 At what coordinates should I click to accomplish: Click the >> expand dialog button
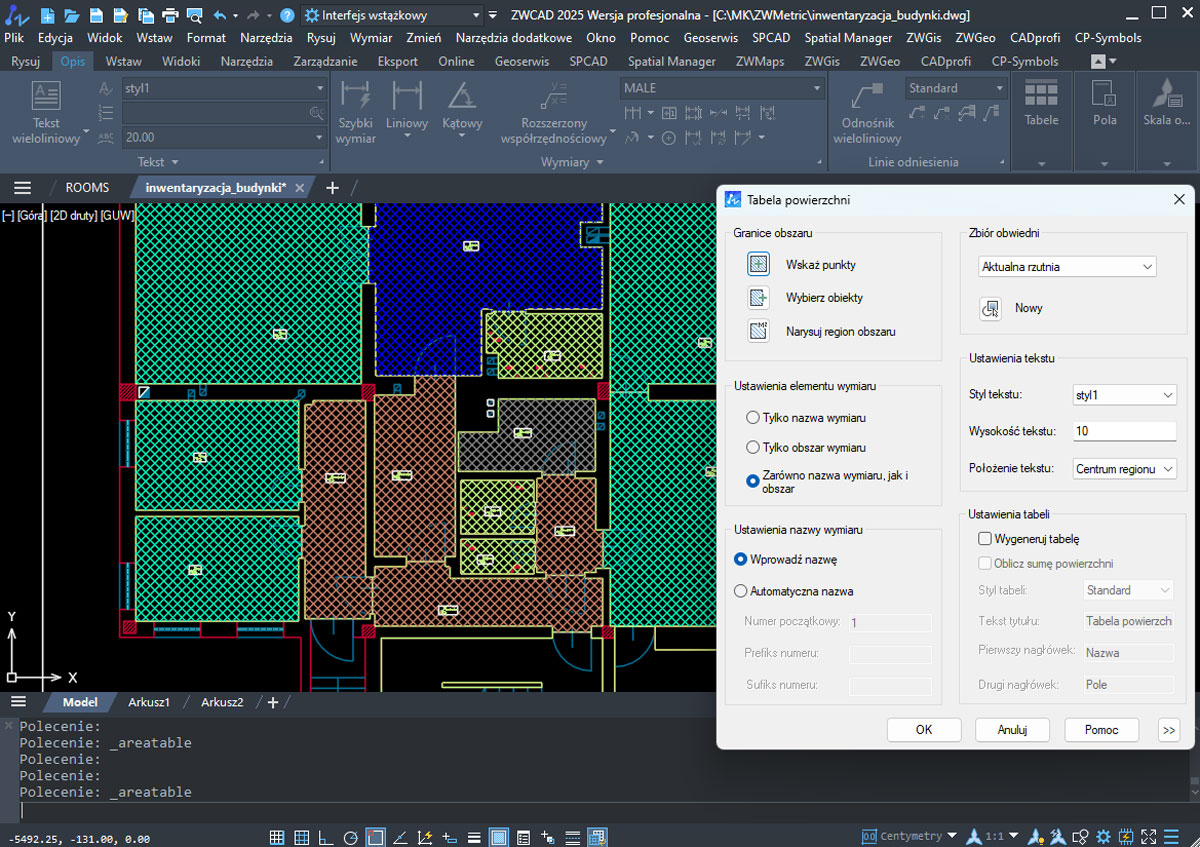pos(1169,730)
